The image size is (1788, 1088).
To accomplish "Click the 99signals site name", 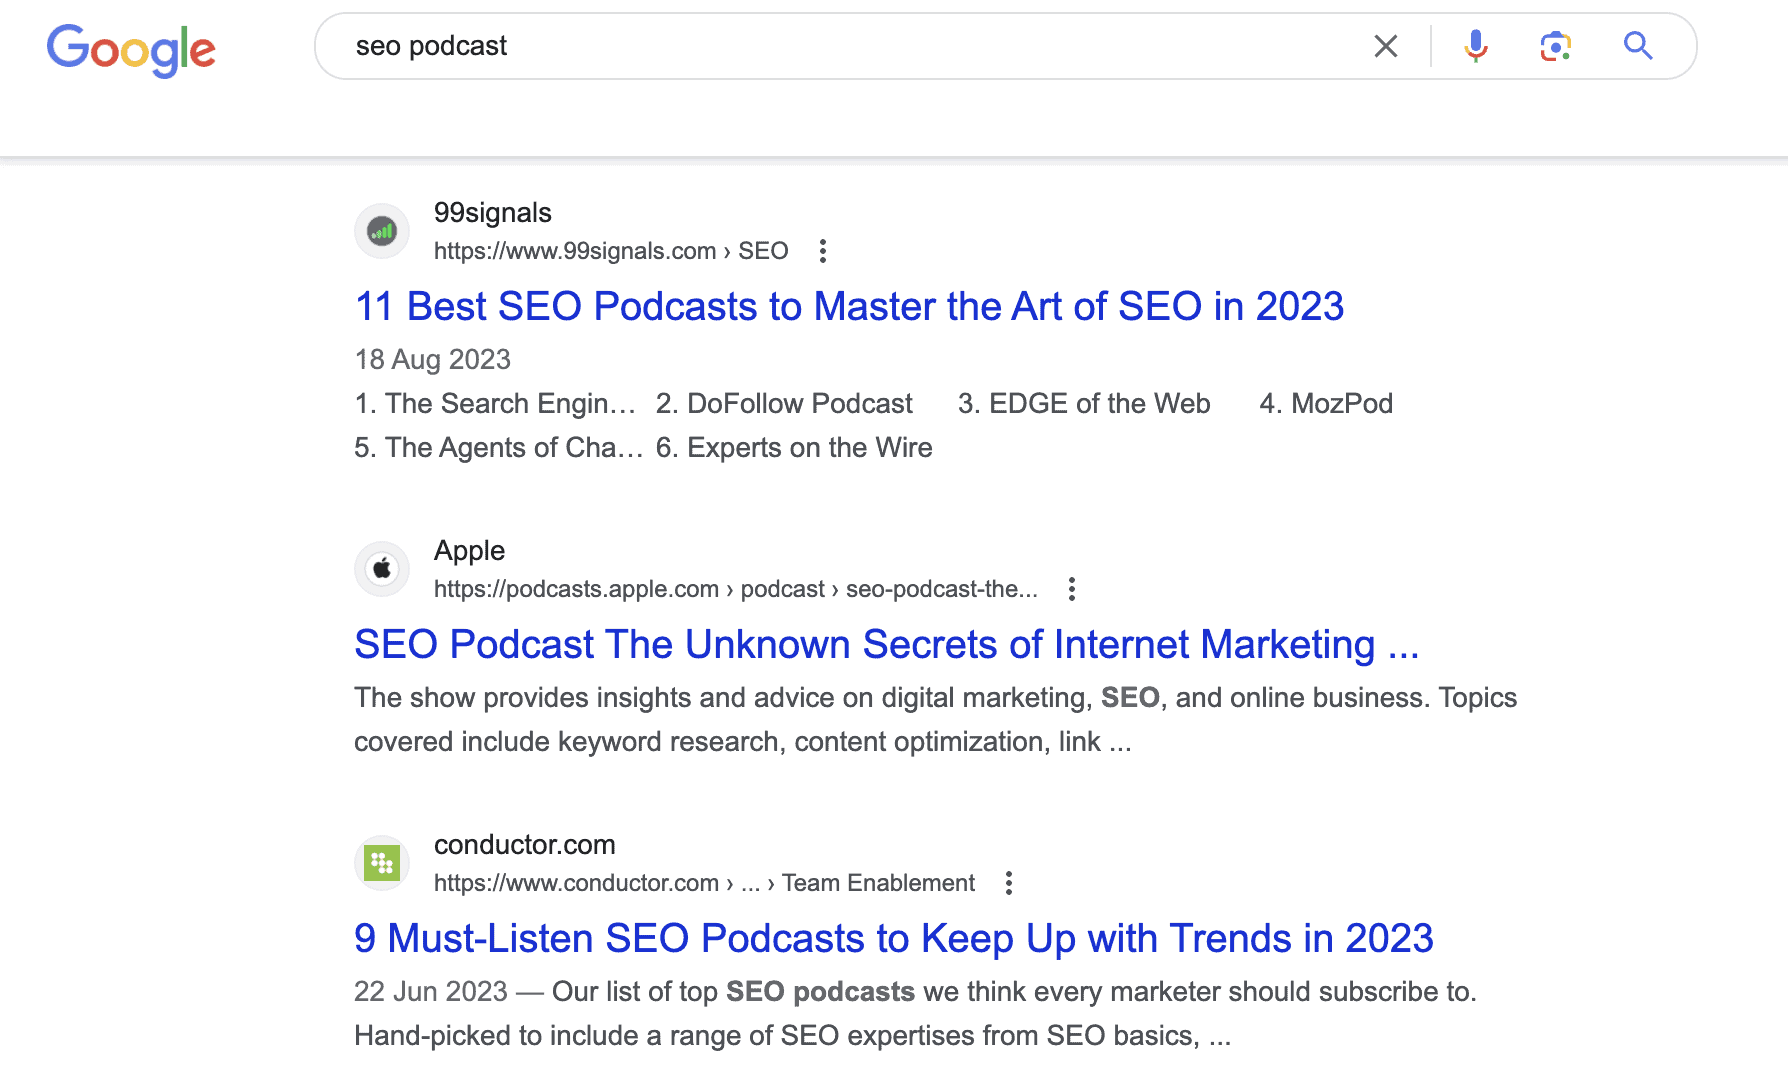I will (493, 212).
